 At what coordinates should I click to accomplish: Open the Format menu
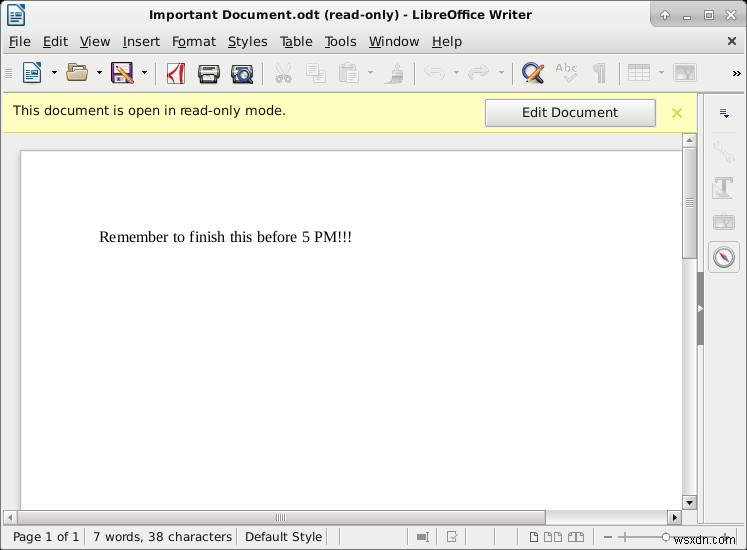(x=194, y=42)
